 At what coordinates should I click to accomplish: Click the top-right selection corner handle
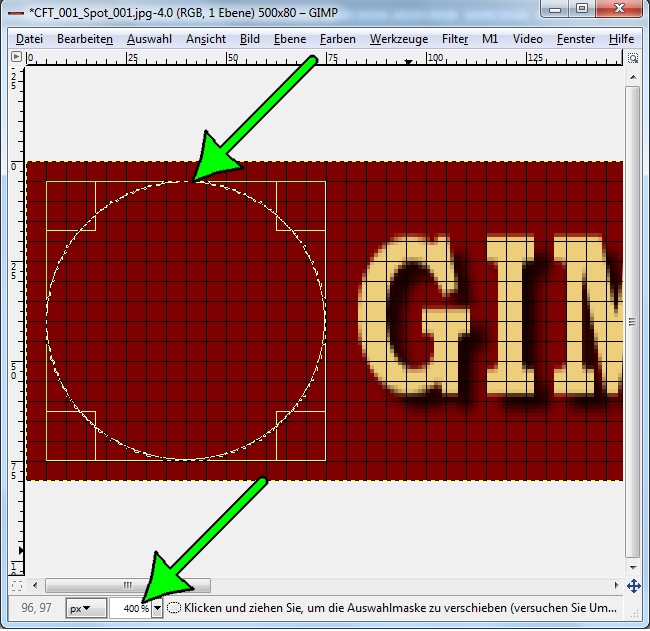point(301,206)
